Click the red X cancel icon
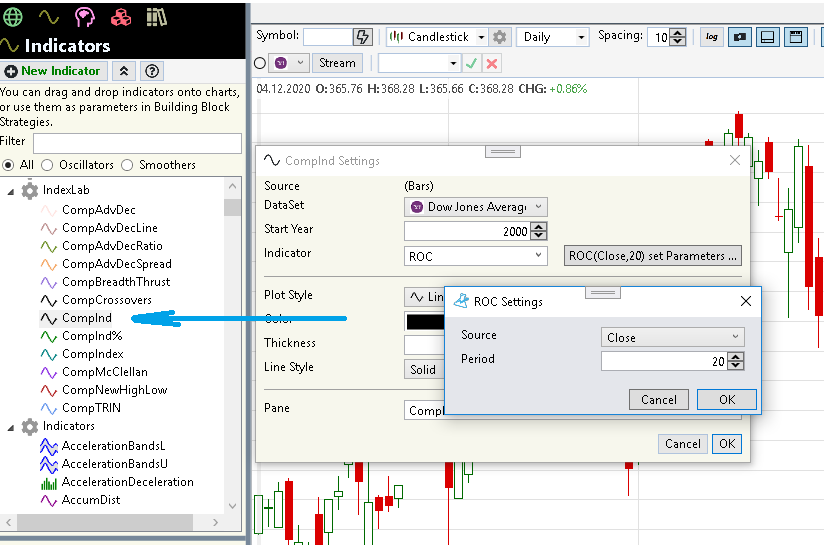Image resolution: width=824 pixels, height=545 pixels. (492, 64)
